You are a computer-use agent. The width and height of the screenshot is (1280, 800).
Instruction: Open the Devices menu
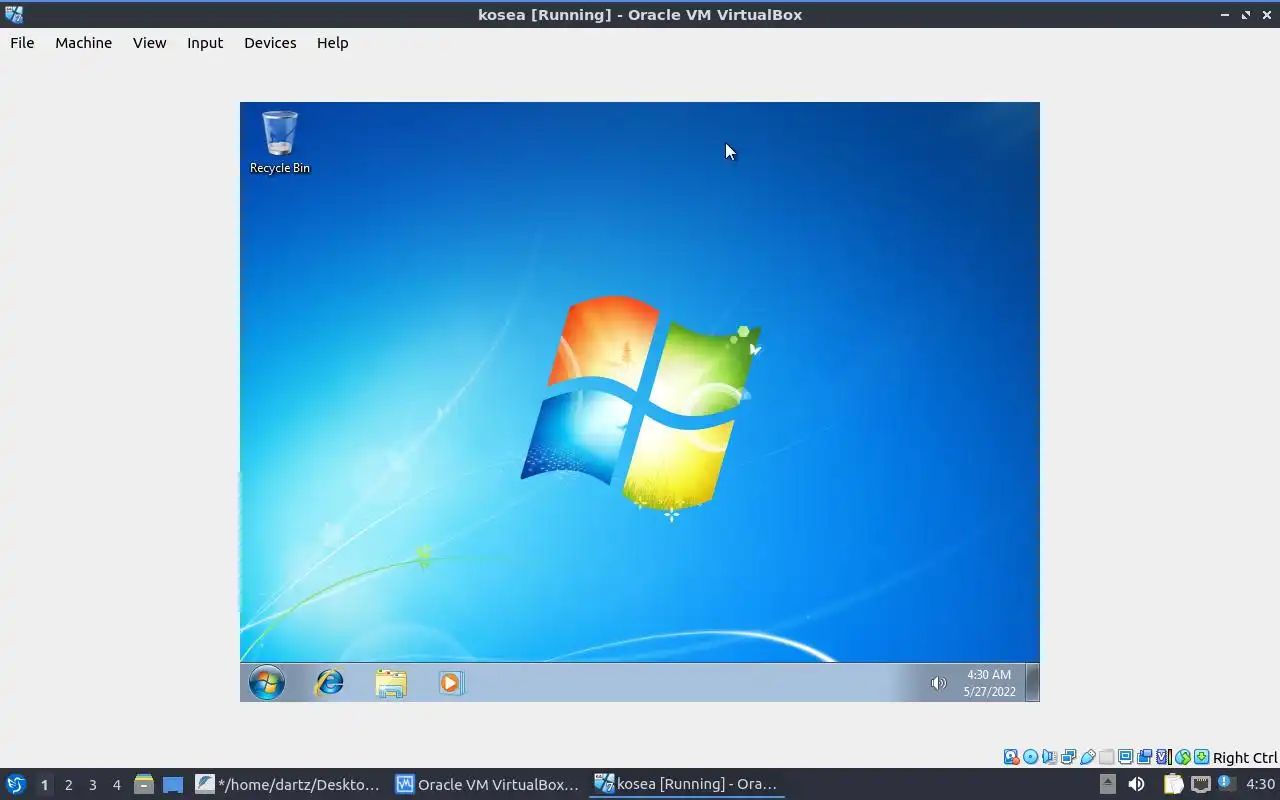tap(270, 42)
